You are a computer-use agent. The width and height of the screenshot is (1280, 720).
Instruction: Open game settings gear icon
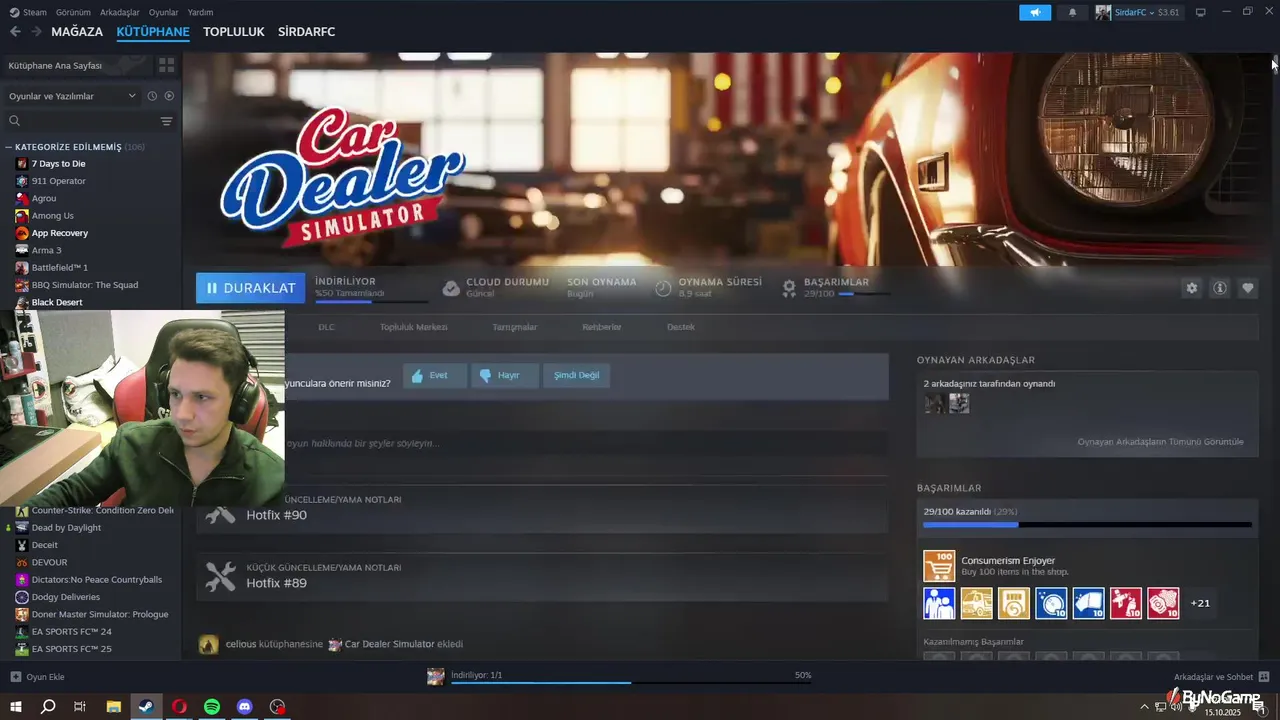(1191, 288)
